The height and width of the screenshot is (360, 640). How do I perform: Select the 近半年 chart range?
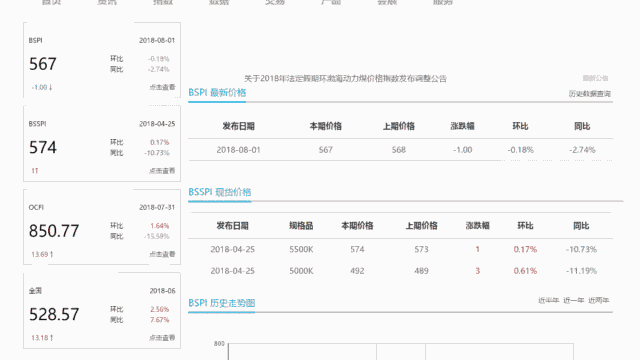[x=548, y=300]
